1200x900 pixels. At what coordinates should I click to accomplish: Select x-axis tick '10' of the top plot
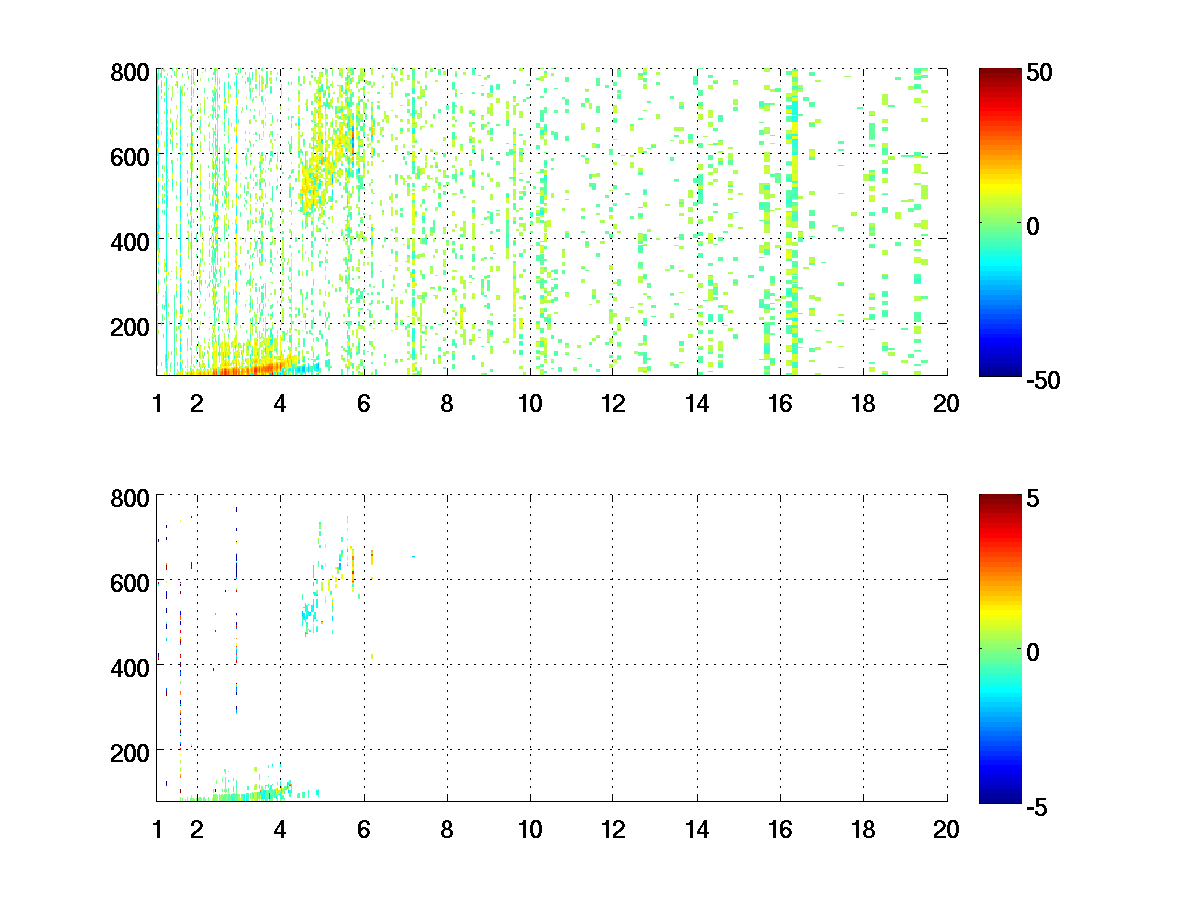[530, 404]
